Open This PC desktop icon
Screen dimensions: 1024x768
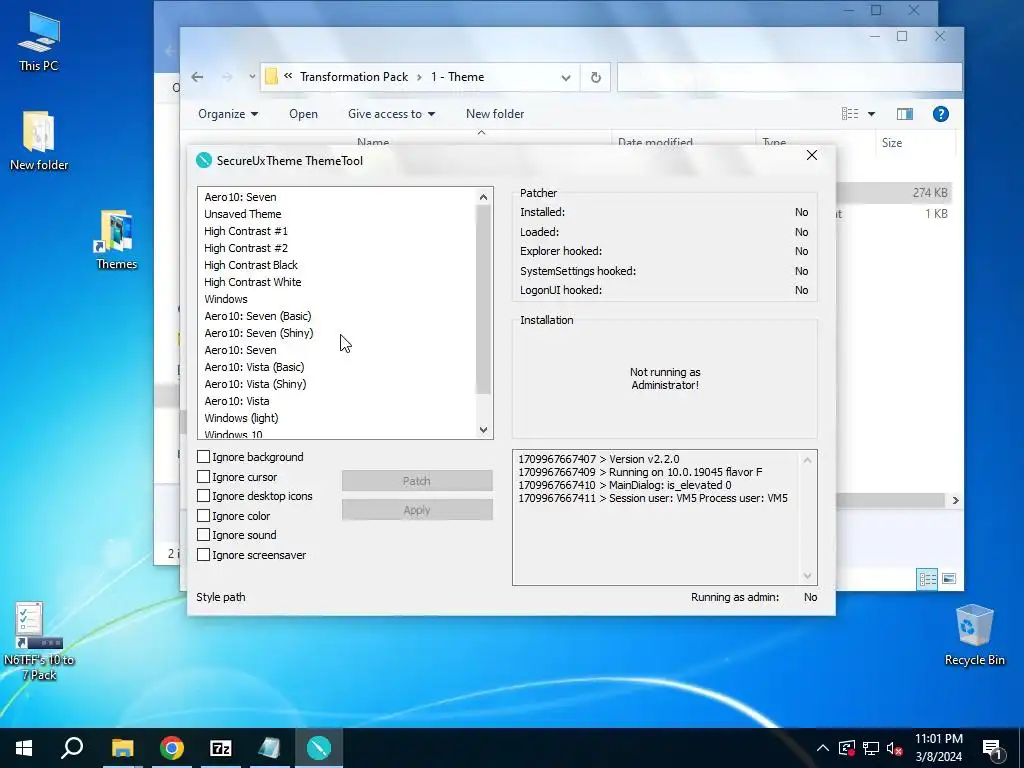39,42
